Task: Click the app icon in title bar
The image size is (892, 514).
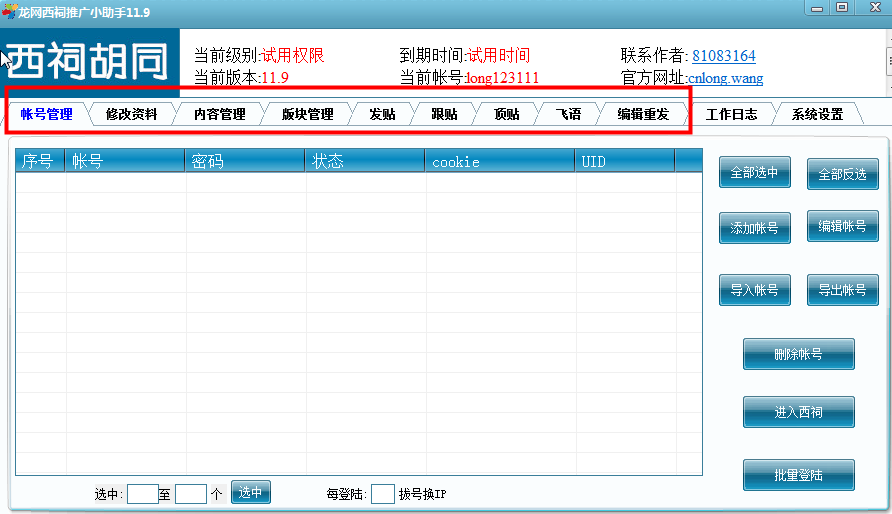Action: point(9,10)
